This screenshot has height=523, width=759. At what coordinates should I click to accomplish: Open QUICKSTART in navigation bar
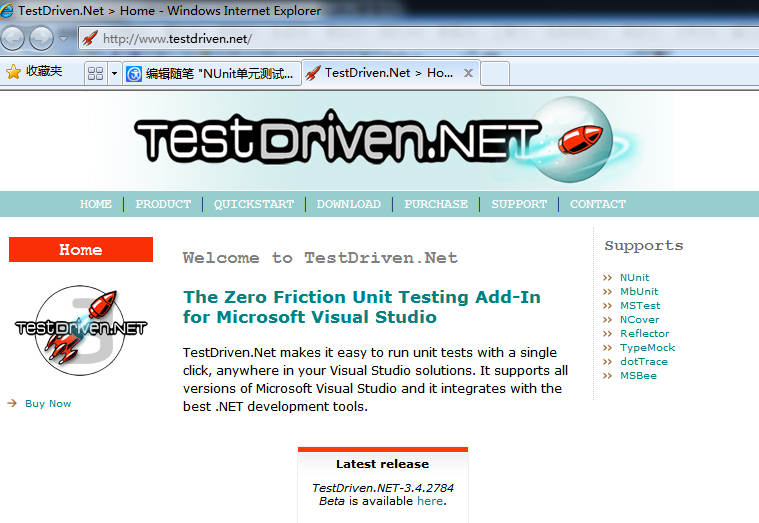coord(254,204)
